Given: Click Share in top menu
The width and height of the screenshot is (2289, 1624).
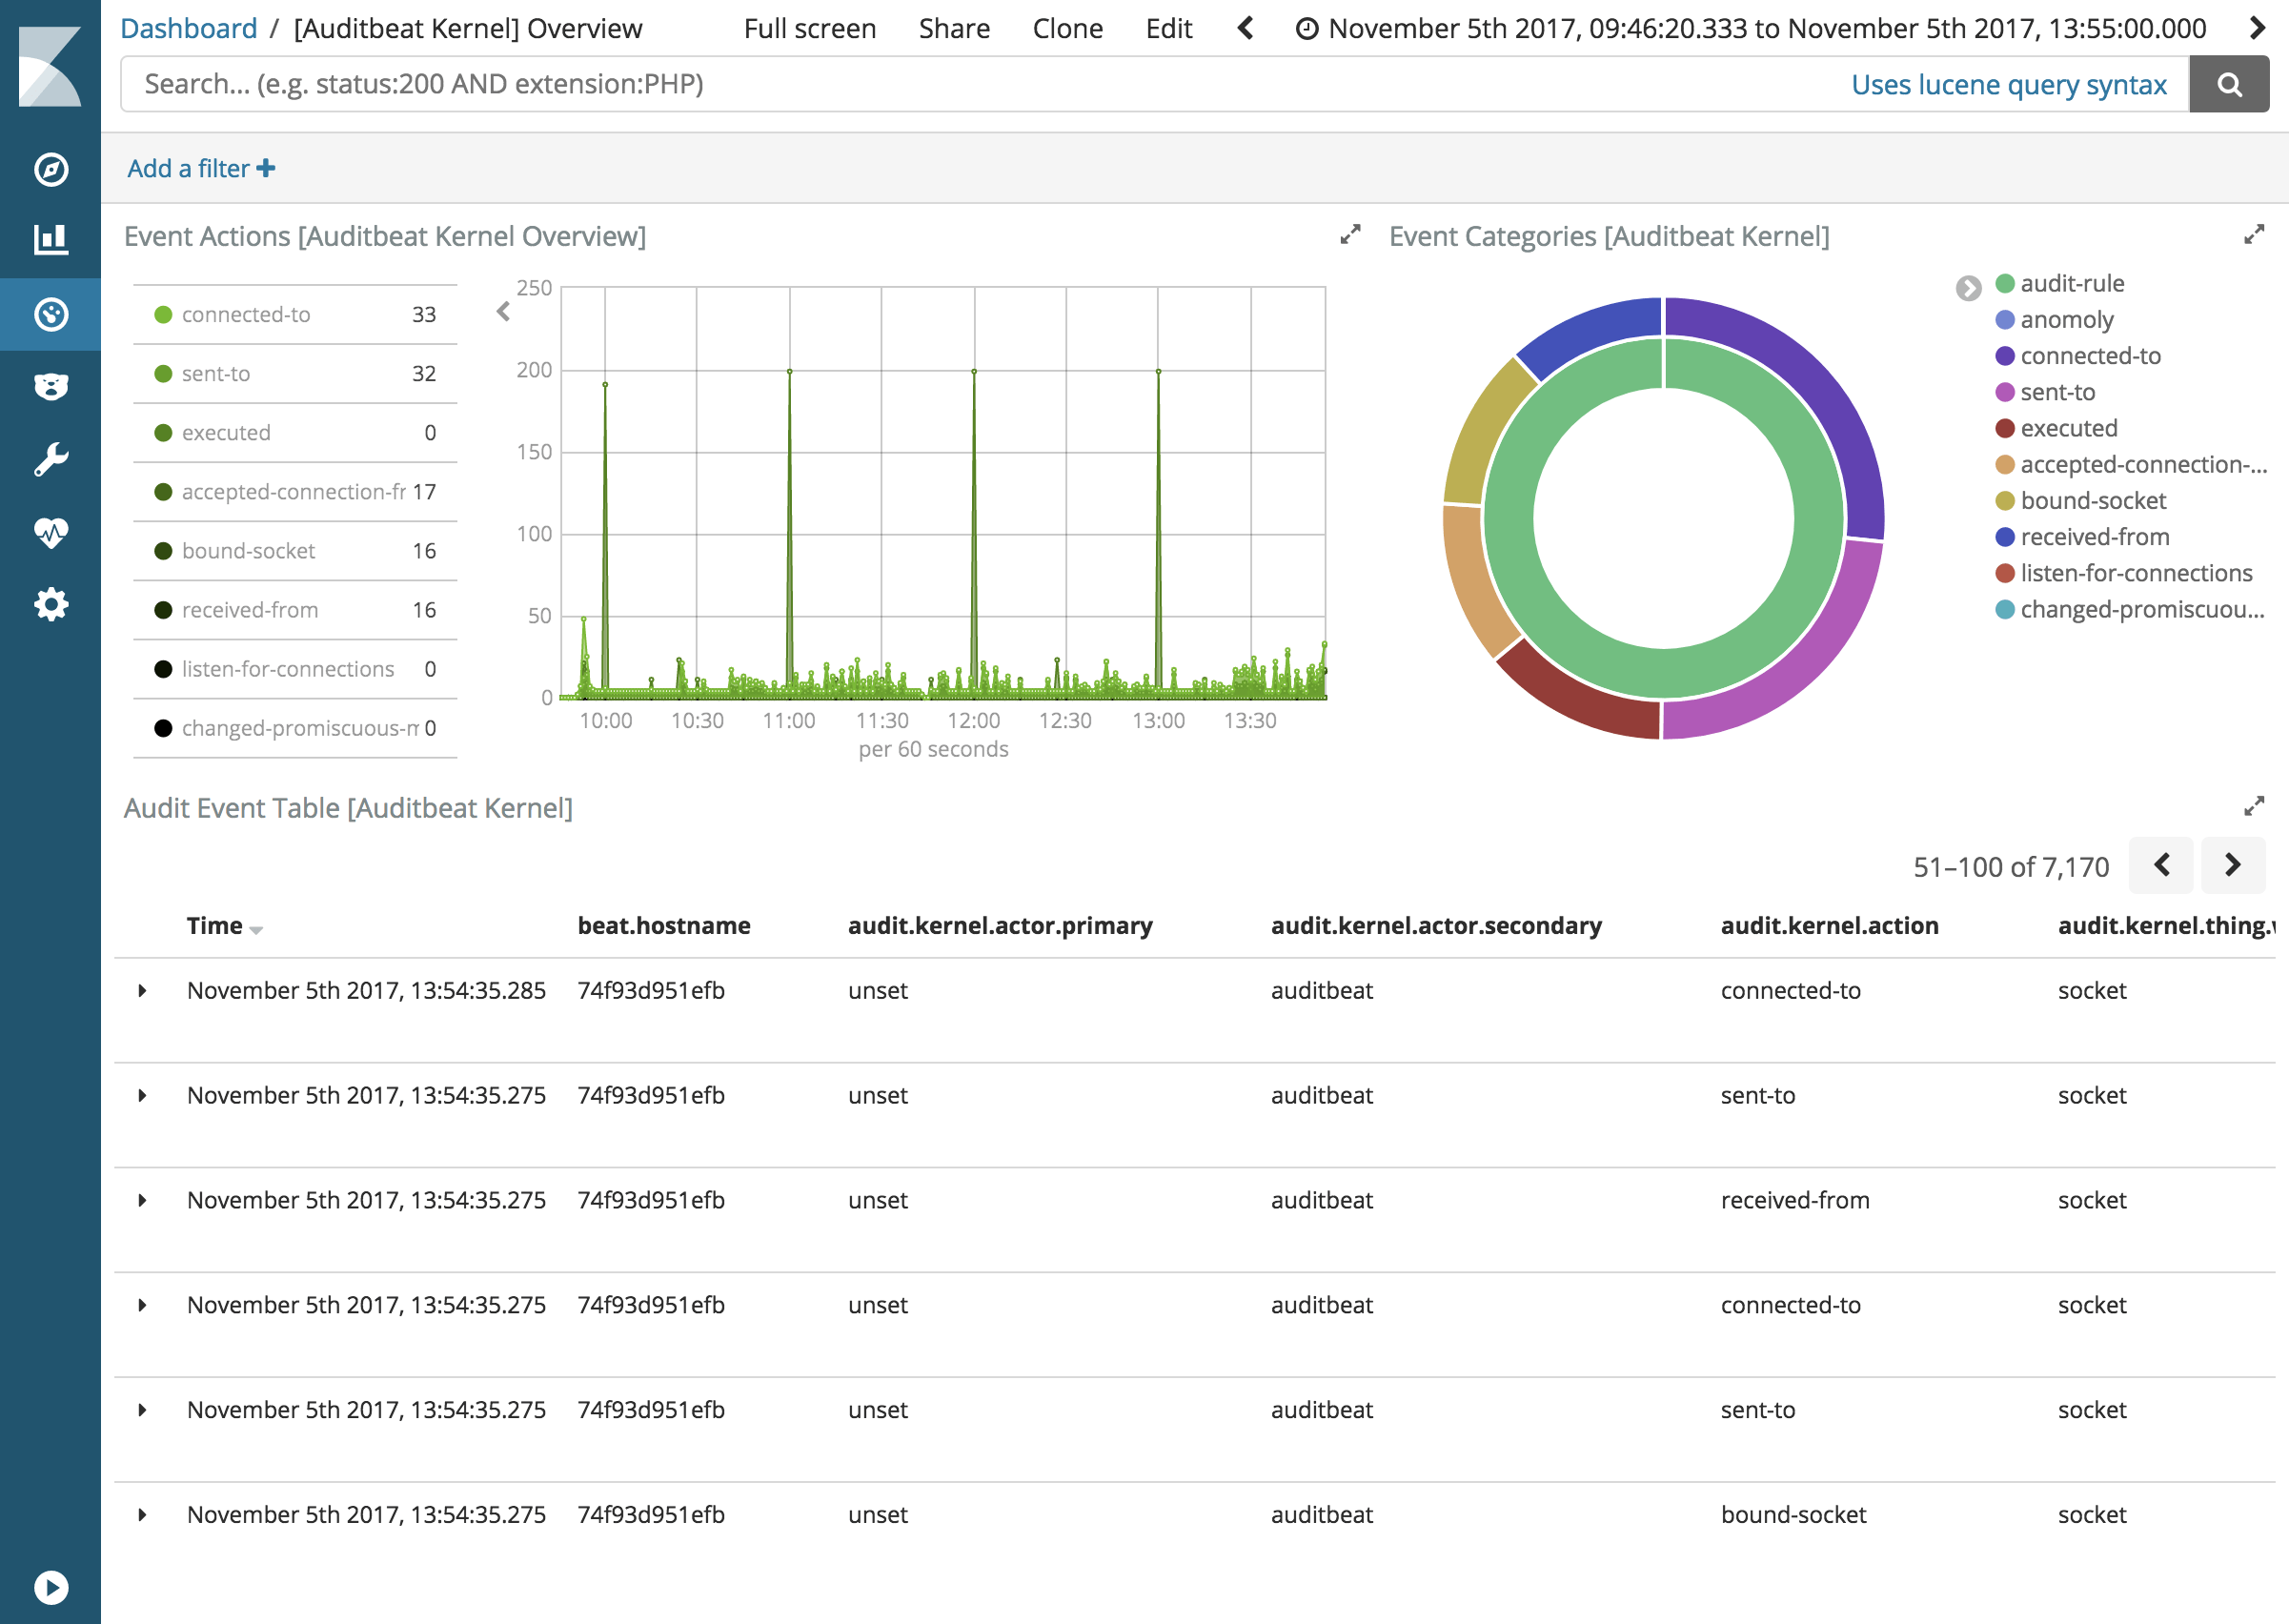Looking at the screenshot, I should pyautogui.click(x=953, y=29).
